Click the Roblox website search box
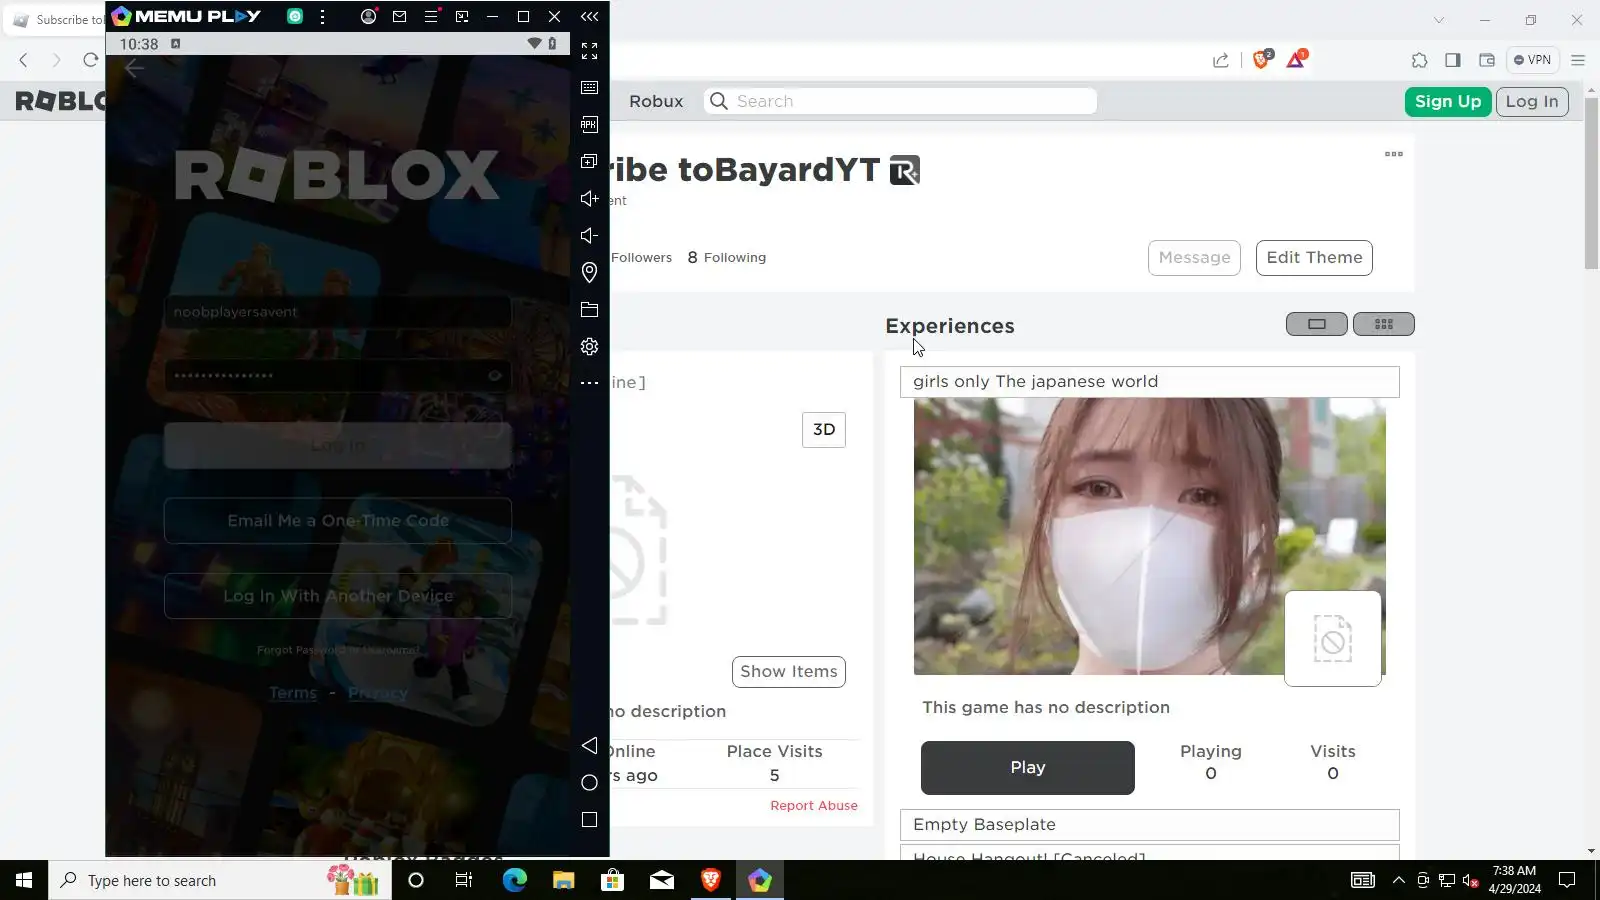Screen dimensions: 1600x900 (x=900, y=101)
